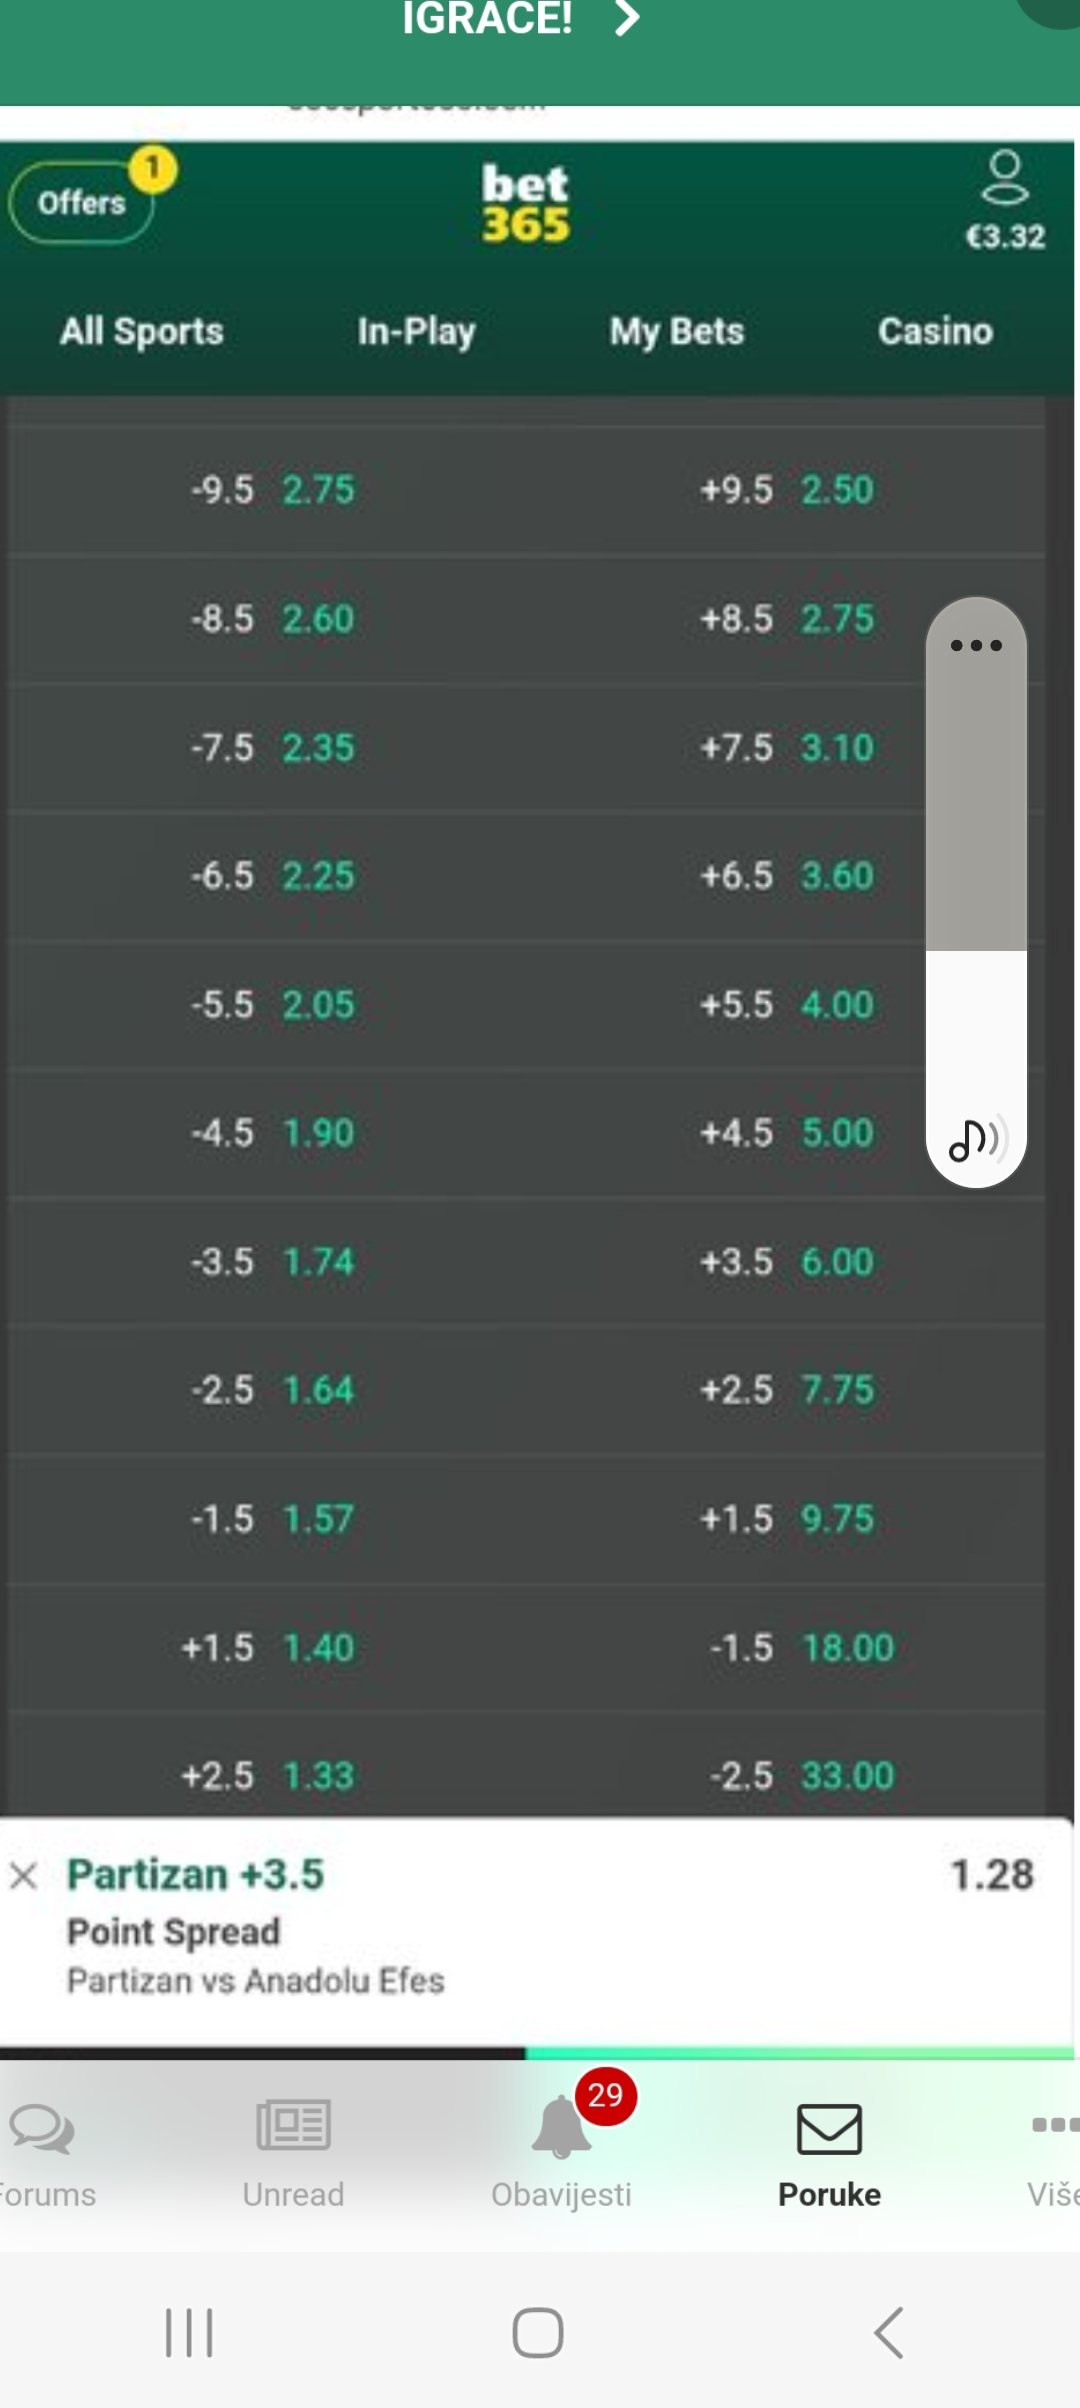Tap the bet365 logo
The height and width of the screenshot is (2408, 1080).
(525, 203)
